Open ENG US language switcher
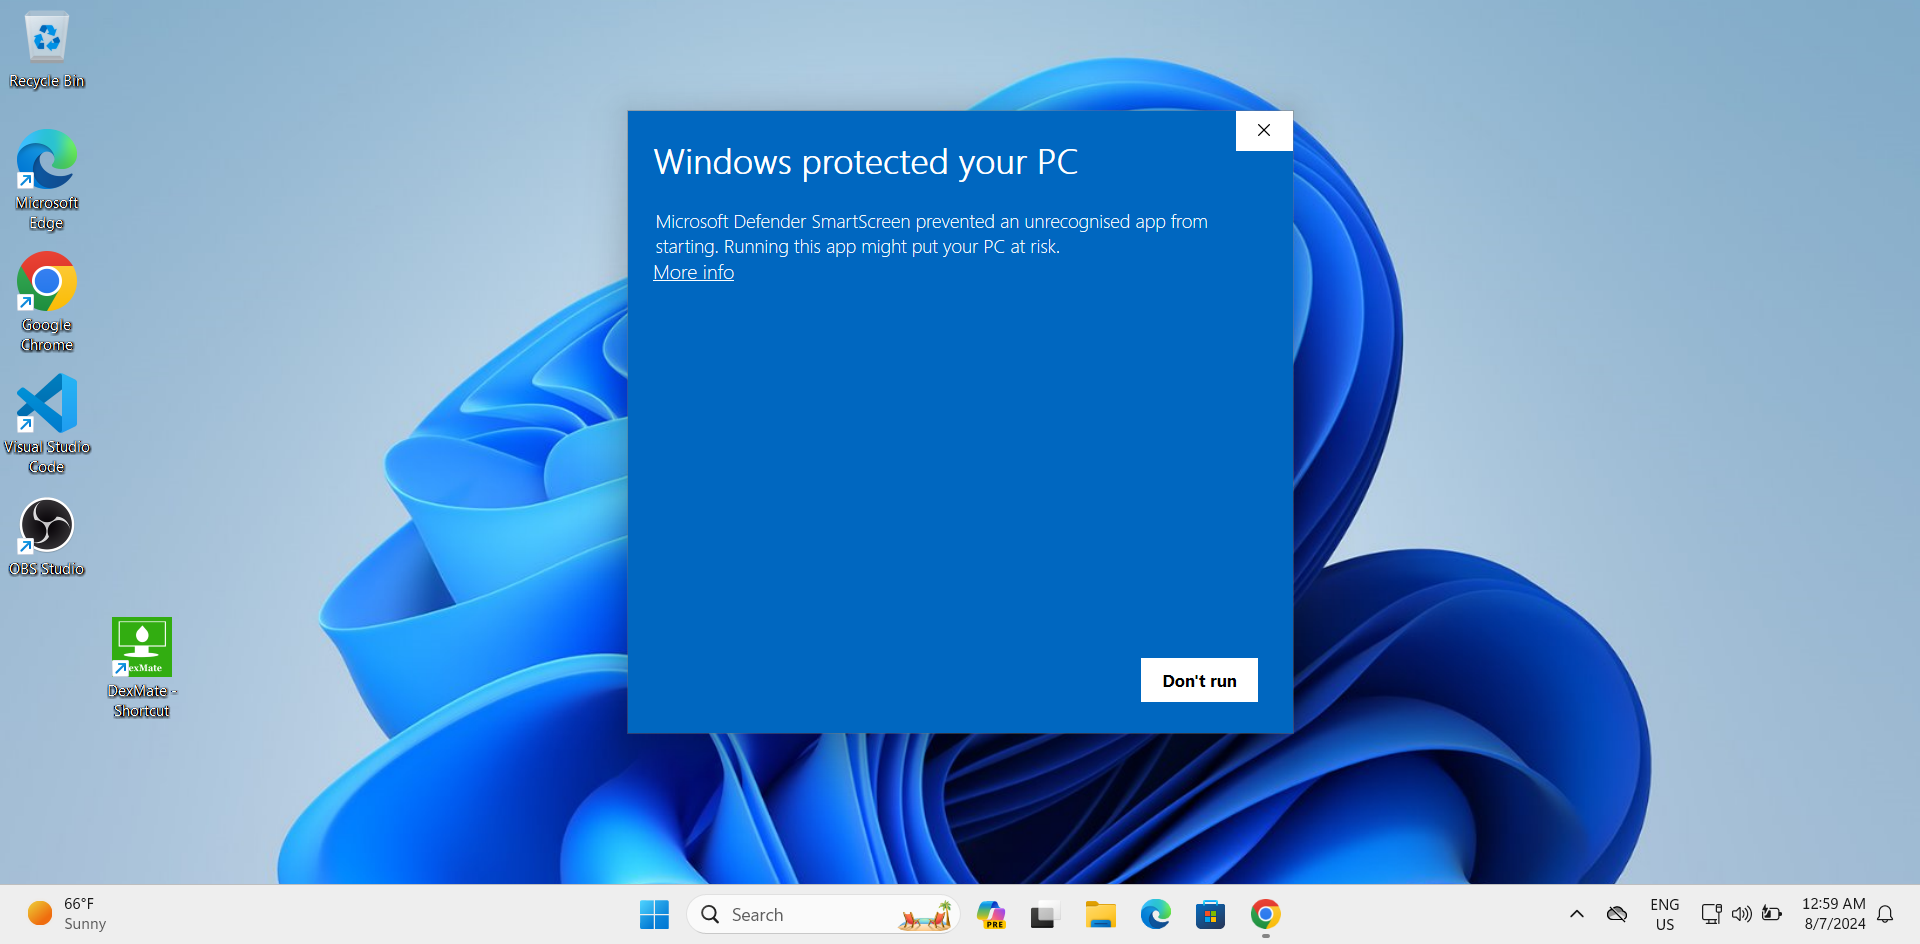Viewport: 1920px width, 944px height. (1665, 914)
